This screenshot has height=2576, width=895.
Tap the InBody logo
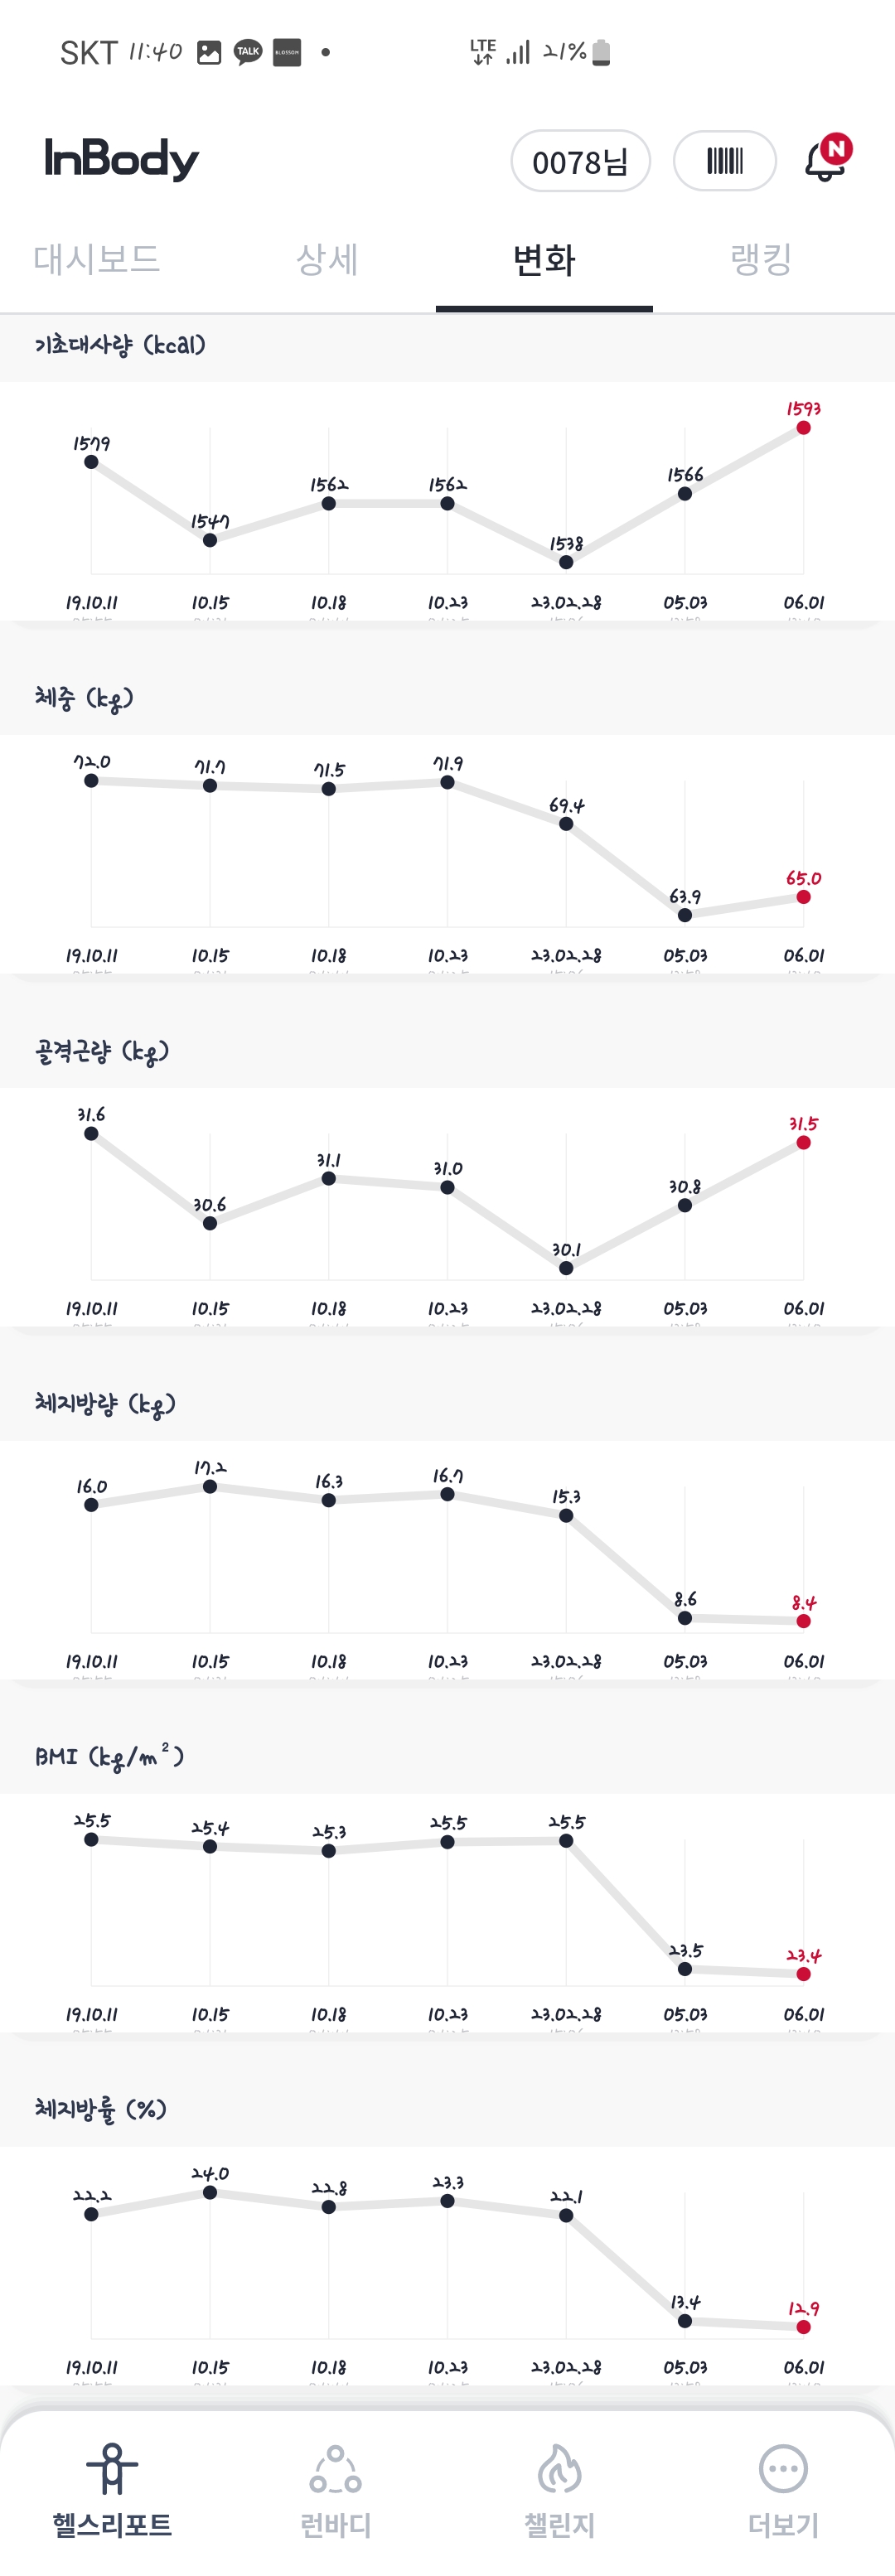[122, 159]
